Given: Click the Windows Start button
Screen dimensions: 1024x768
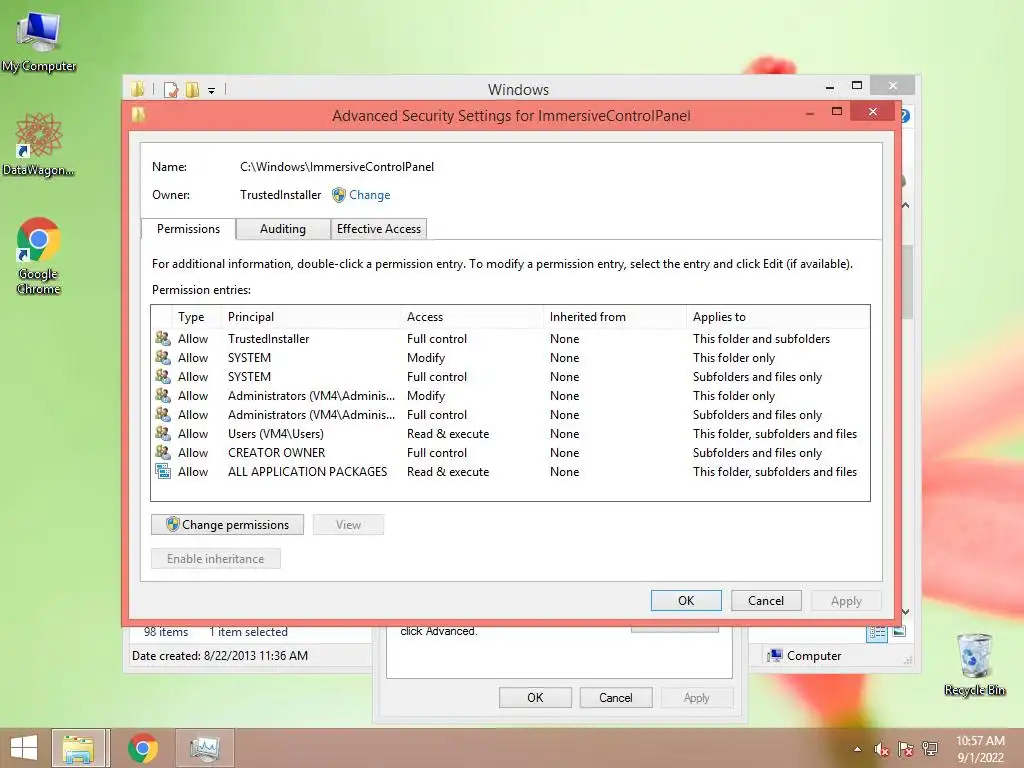Looking at the screenshot, I should tap(24, 748).
